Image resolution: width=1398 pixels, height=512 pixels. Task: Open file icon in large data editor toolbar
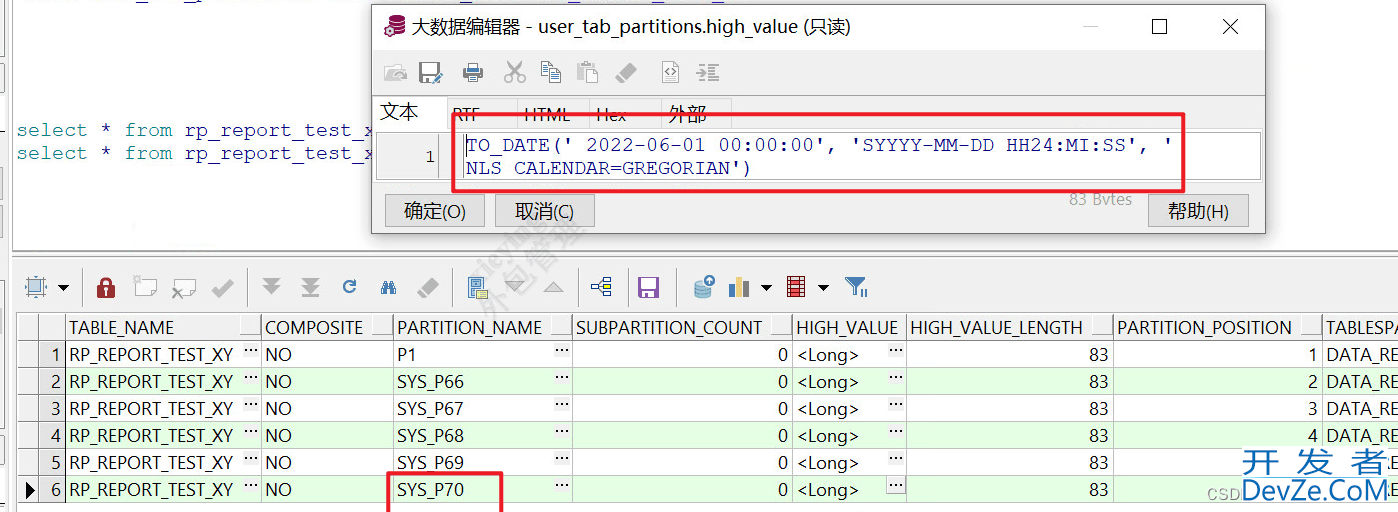click(396, 72)
